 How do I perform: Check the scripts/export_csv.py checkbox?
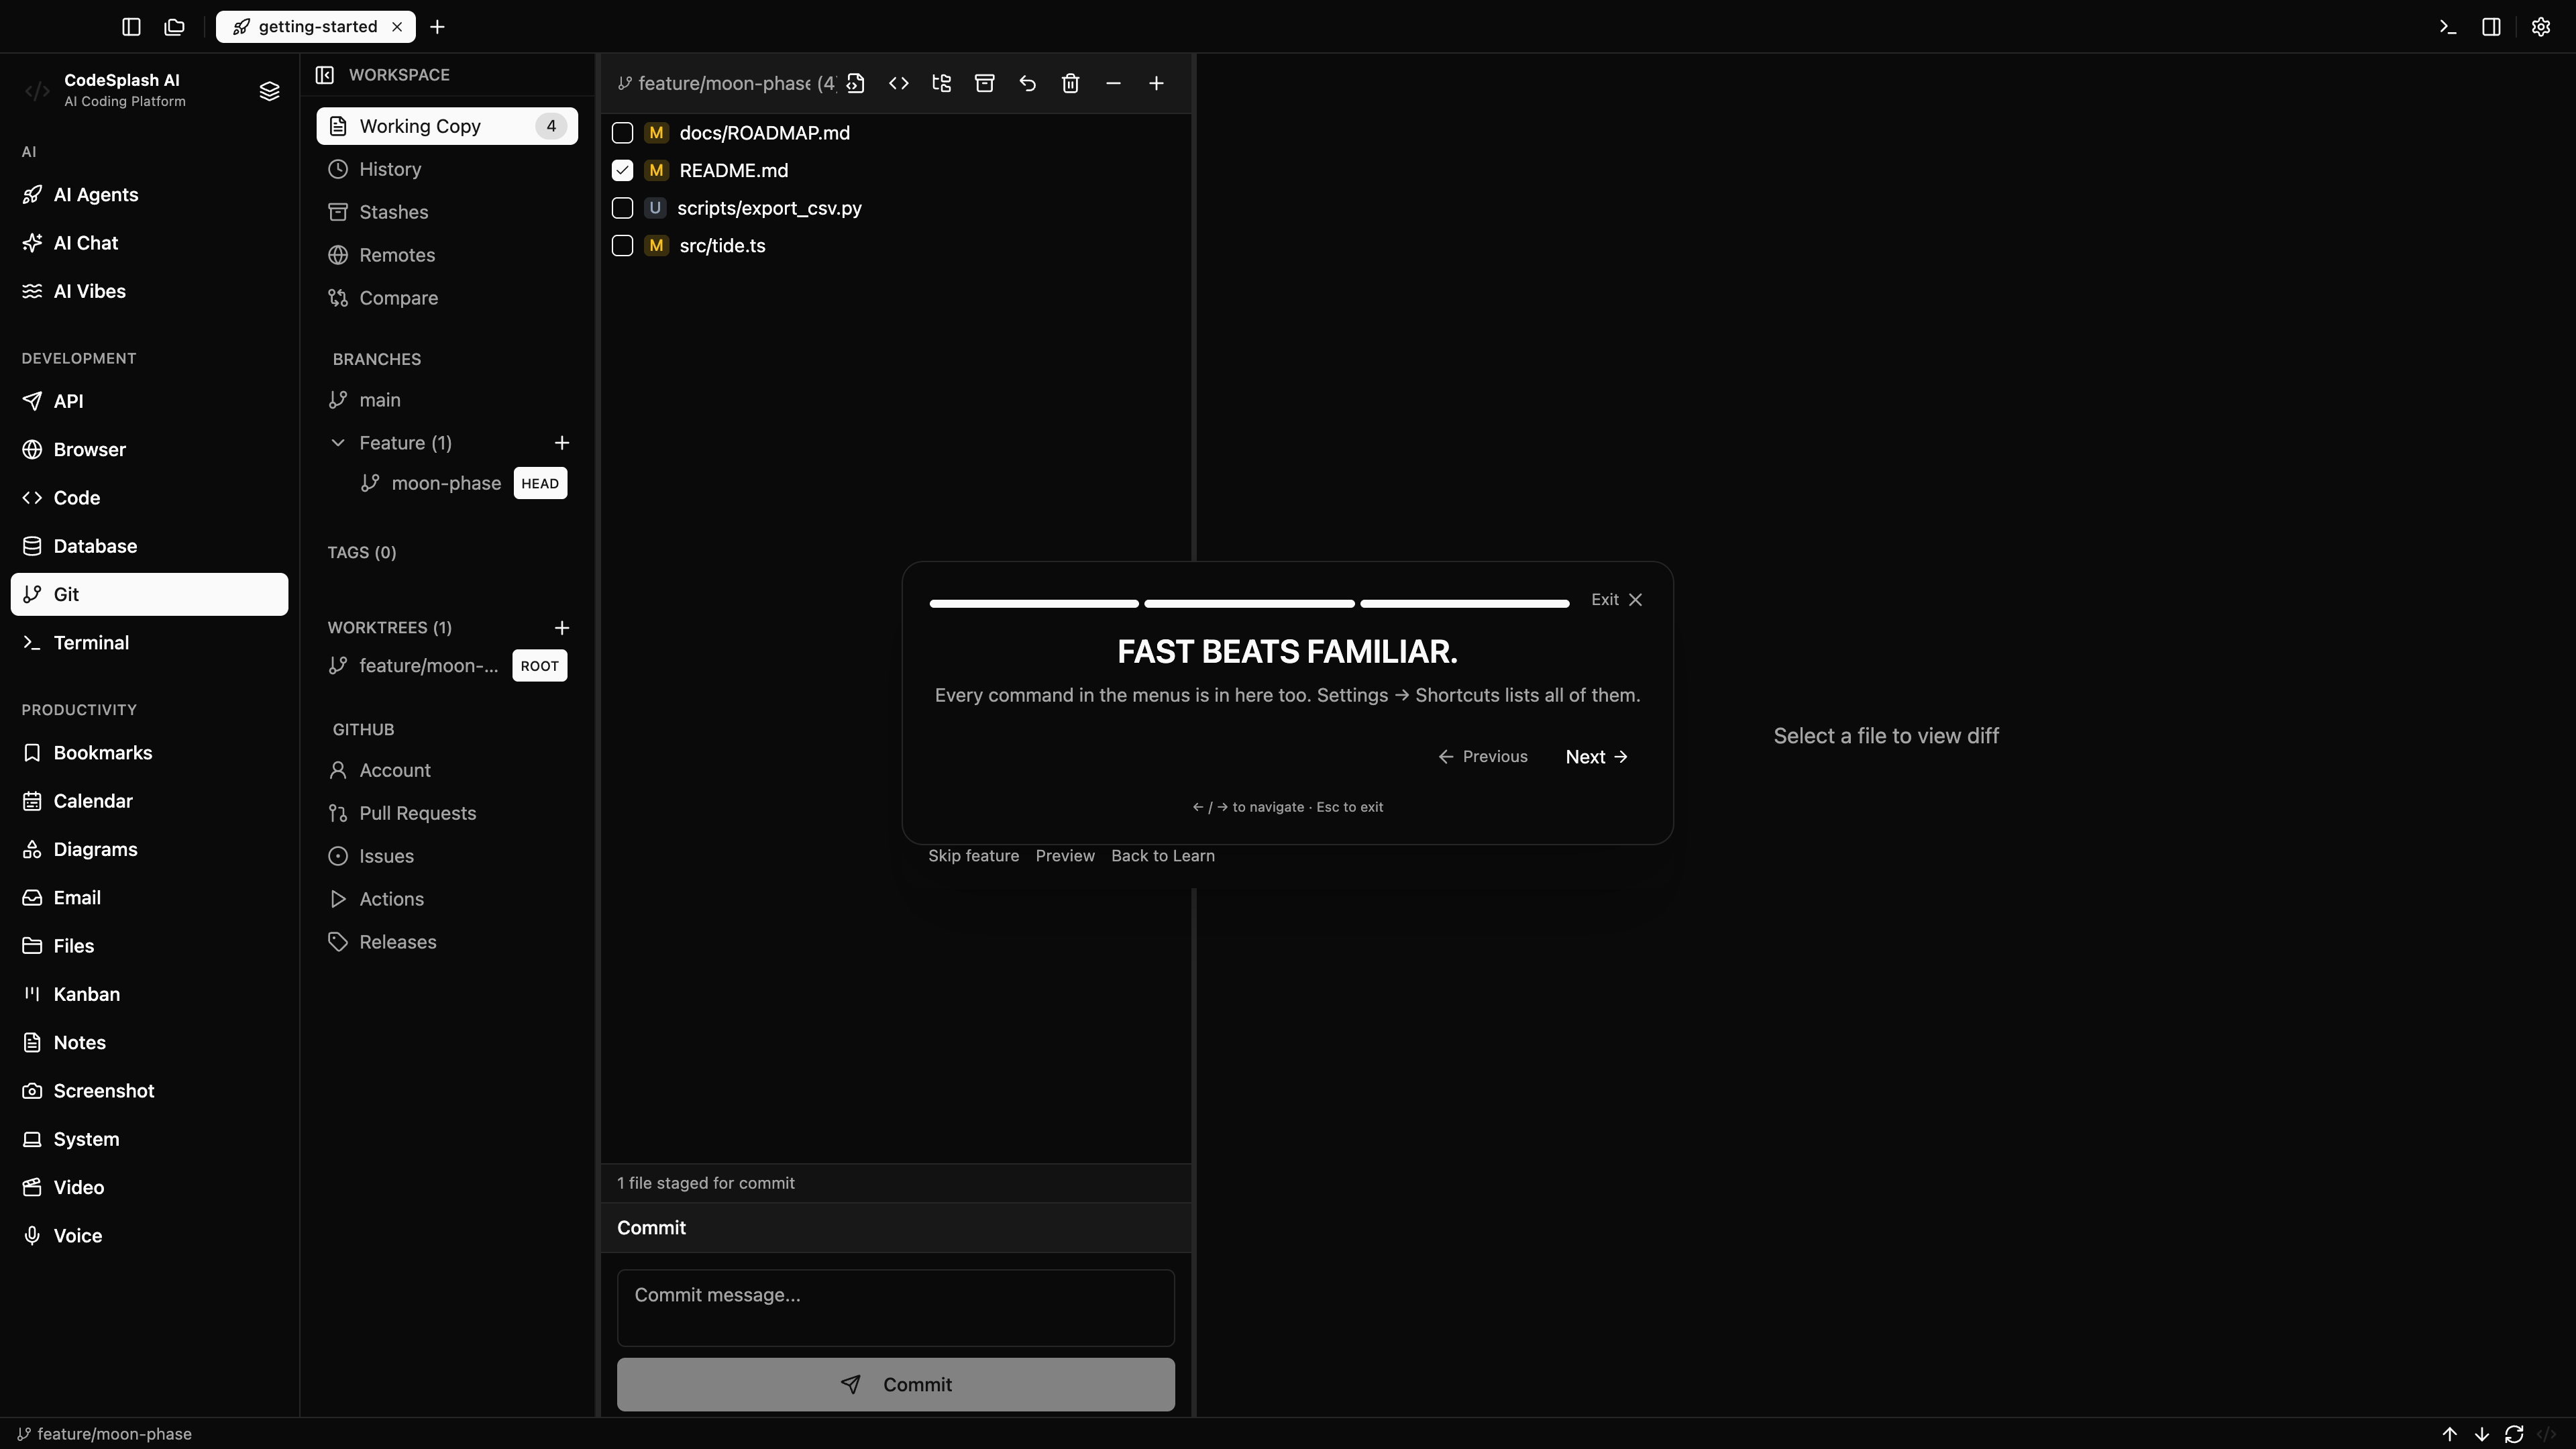(x=622, y=208)
